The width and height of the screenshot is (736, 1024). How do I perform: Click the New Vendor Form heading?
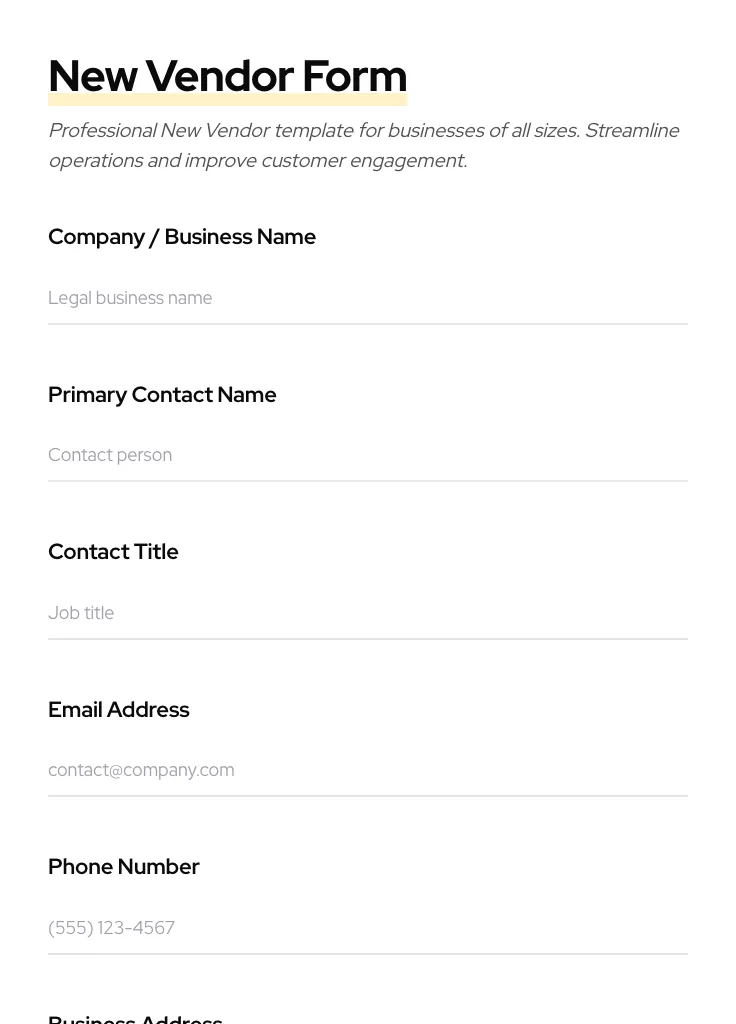[x=227, y=76]
